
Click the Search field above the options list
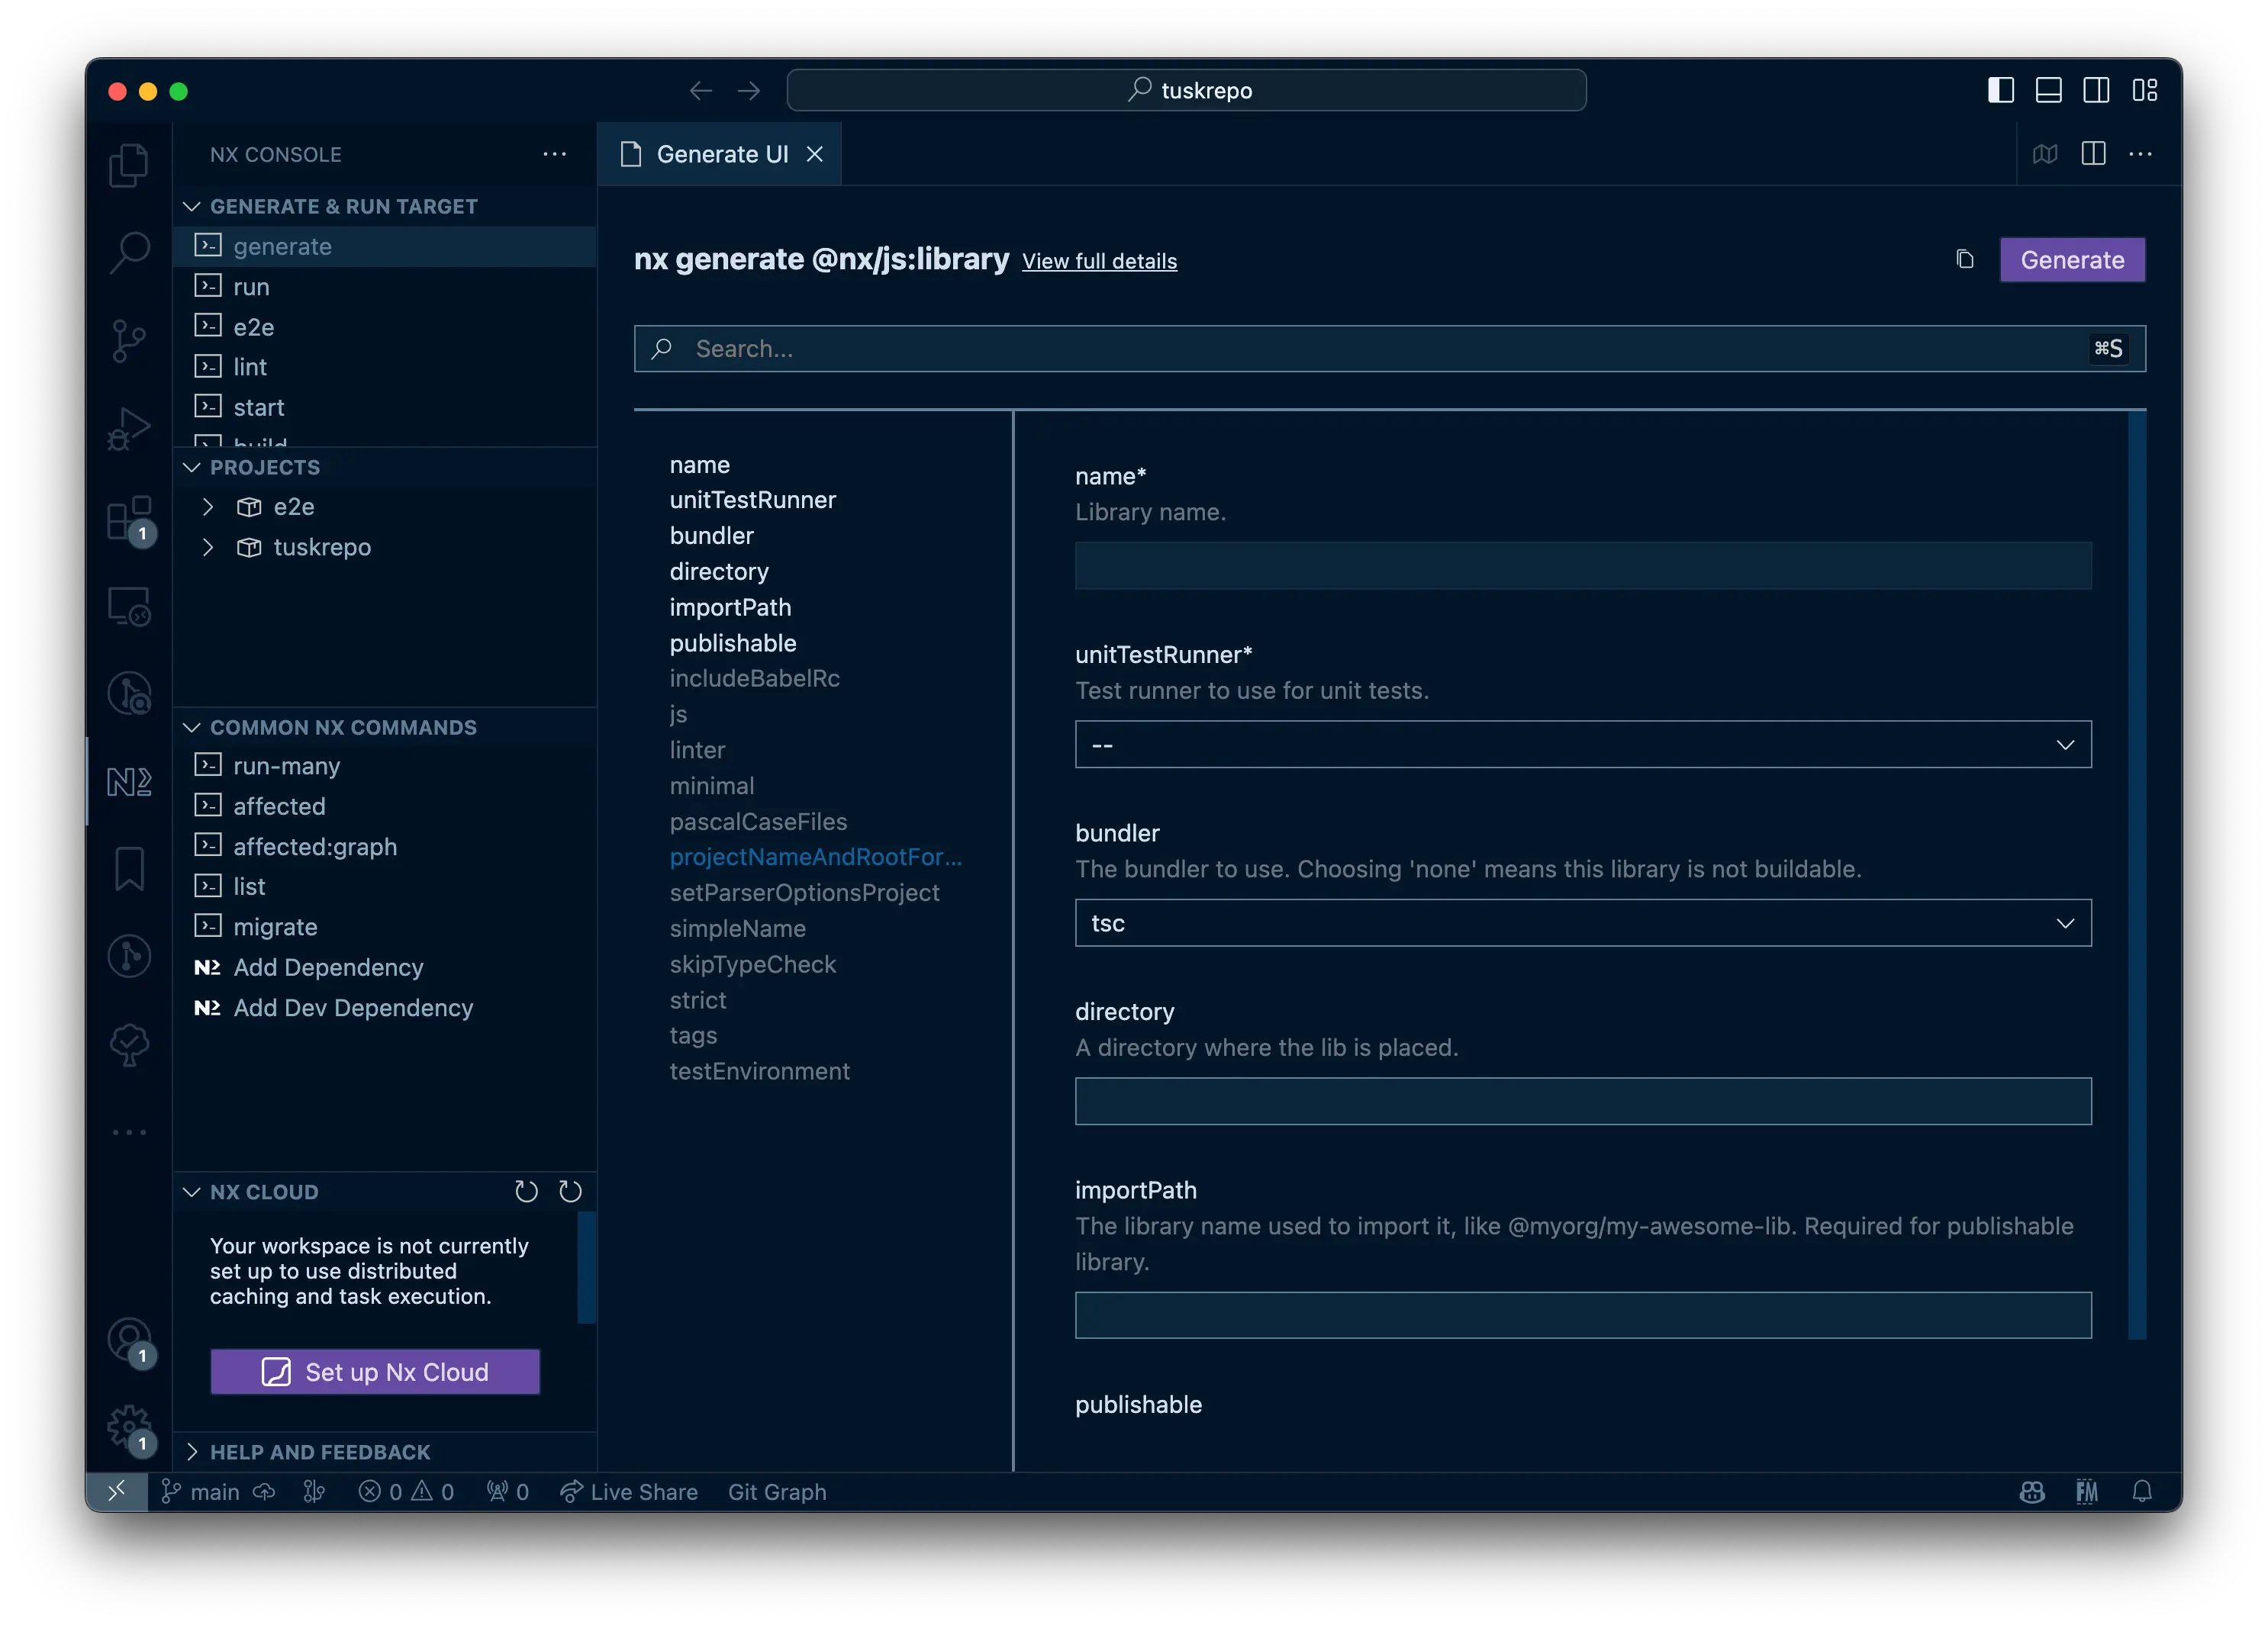(x=1390, y=348)
